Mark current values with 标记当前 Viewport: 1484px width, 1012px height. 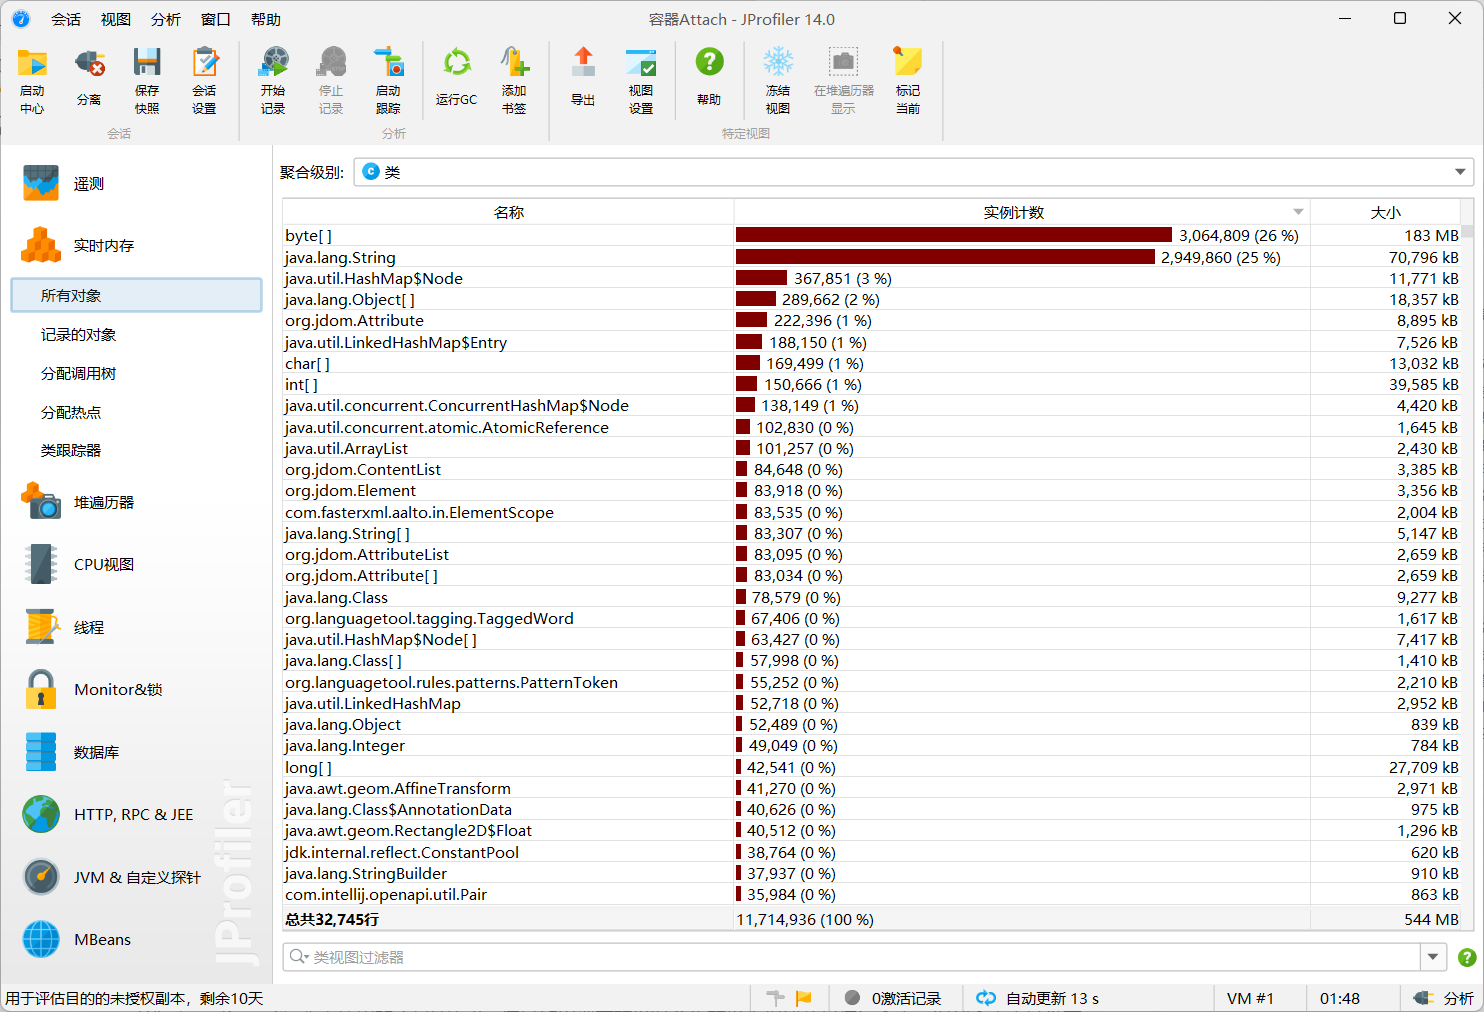tap(908, 80)
